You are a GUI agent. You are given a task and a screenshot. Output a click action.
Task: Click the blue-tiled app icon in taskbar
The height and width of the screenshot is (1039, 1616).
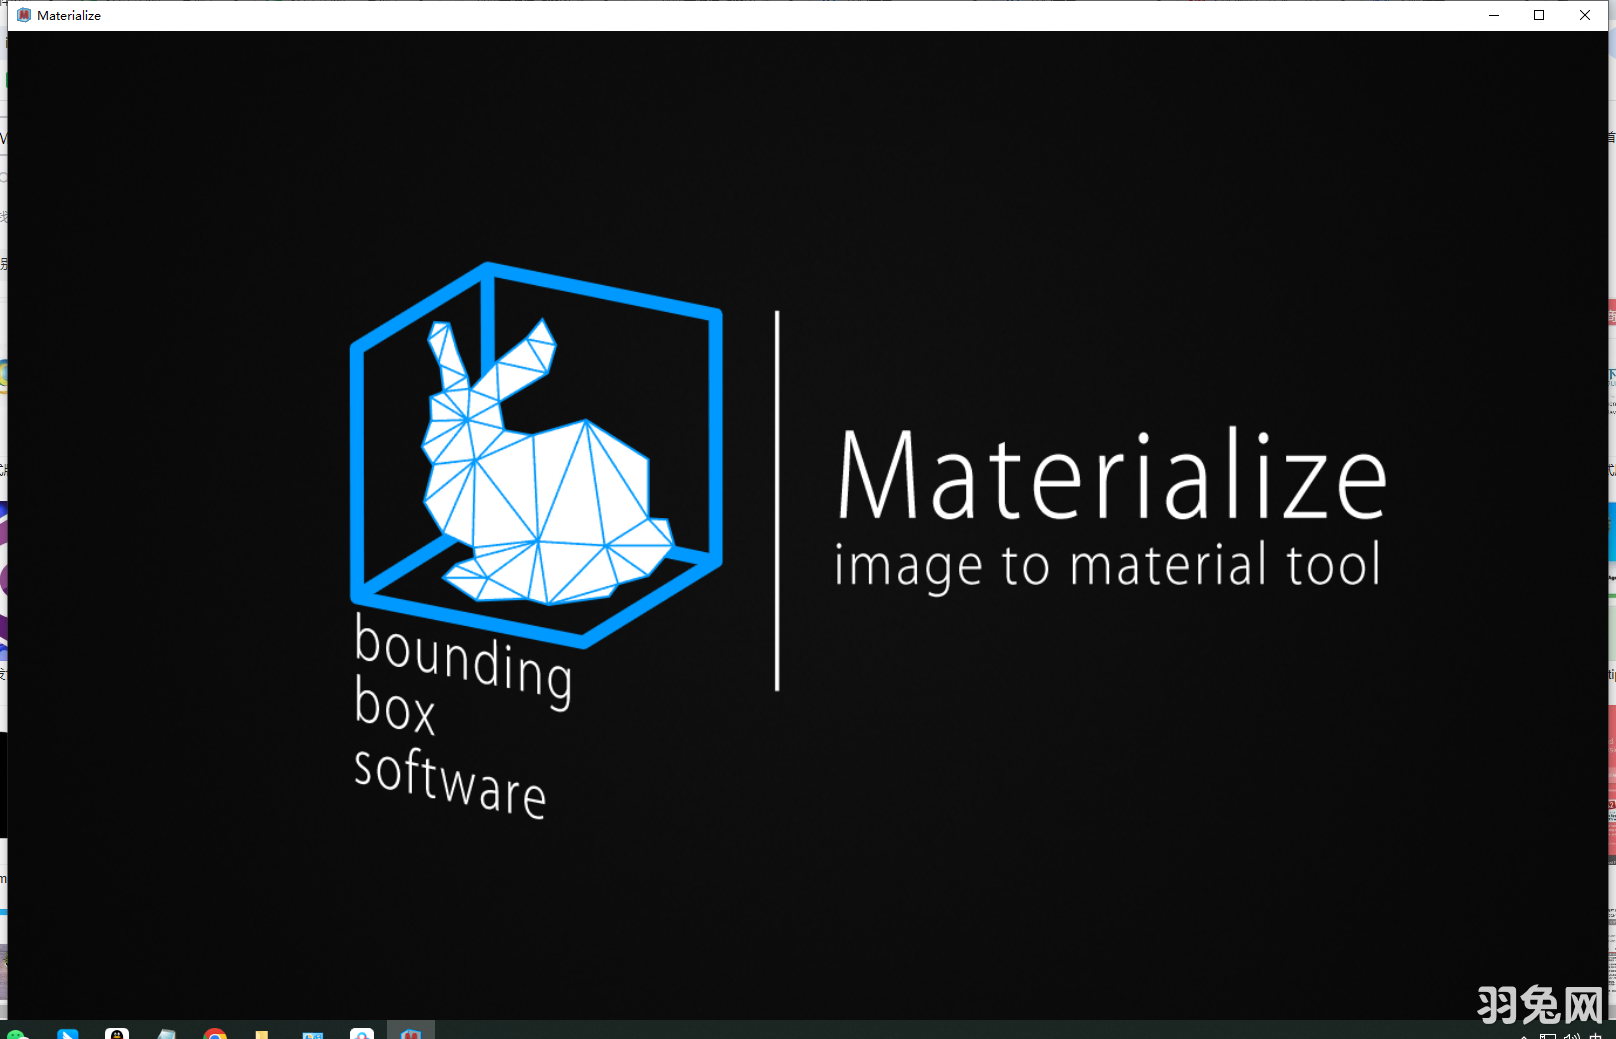point(312,1032)
